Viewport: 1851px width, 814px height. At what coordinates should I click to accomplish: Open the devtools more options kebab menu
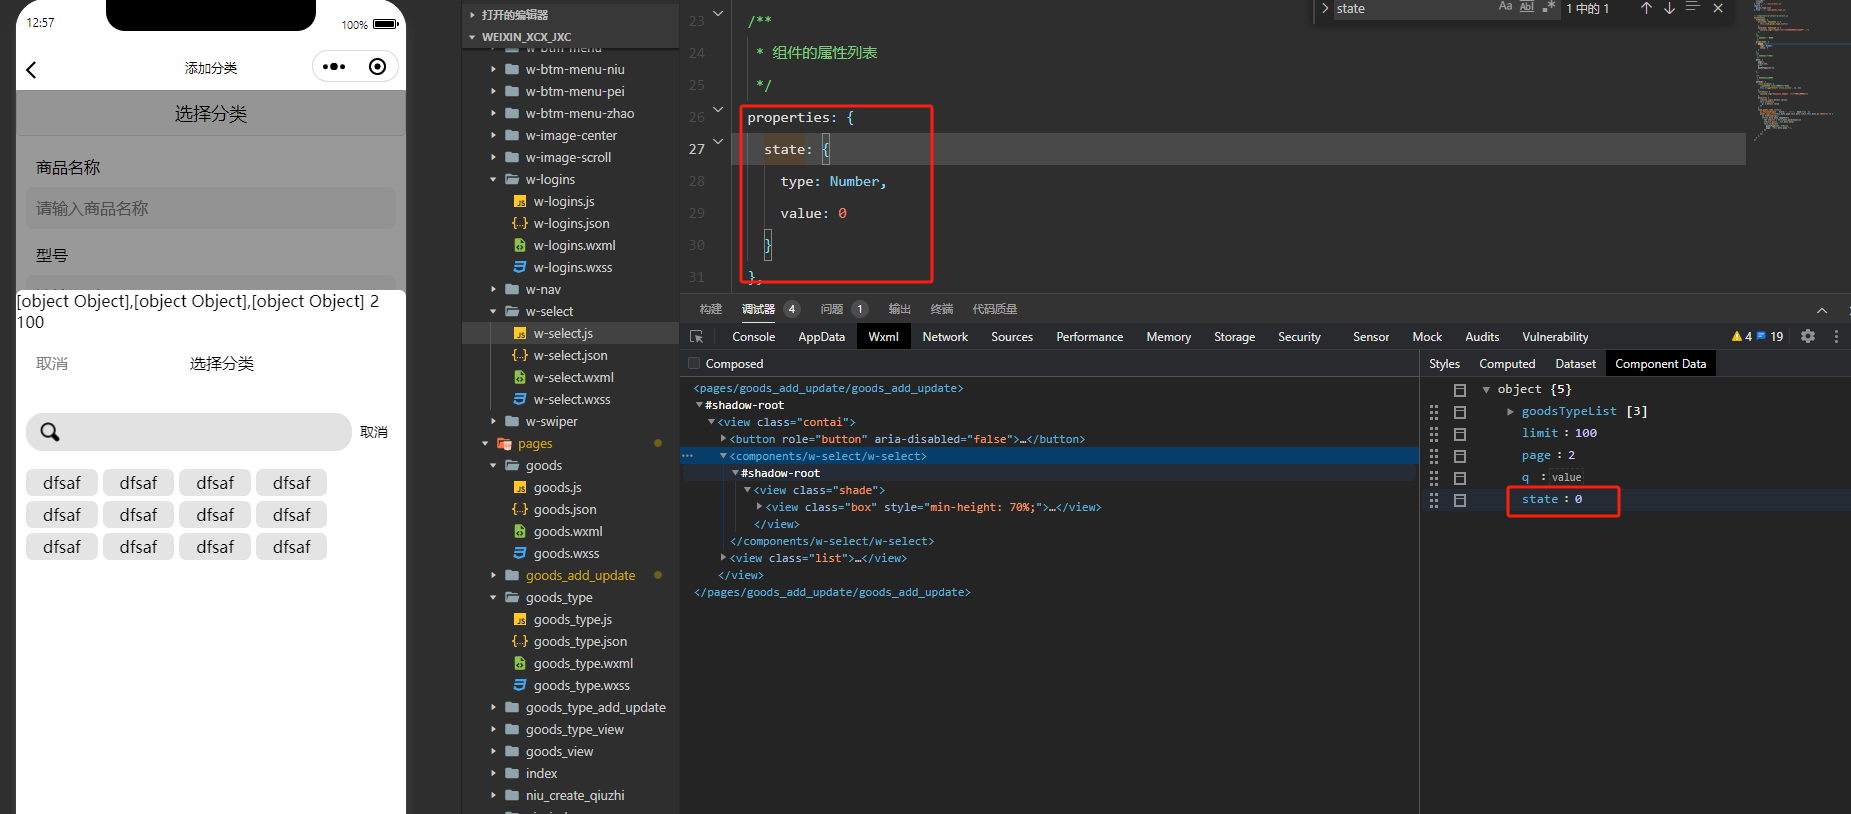[x=1836, y=337]
